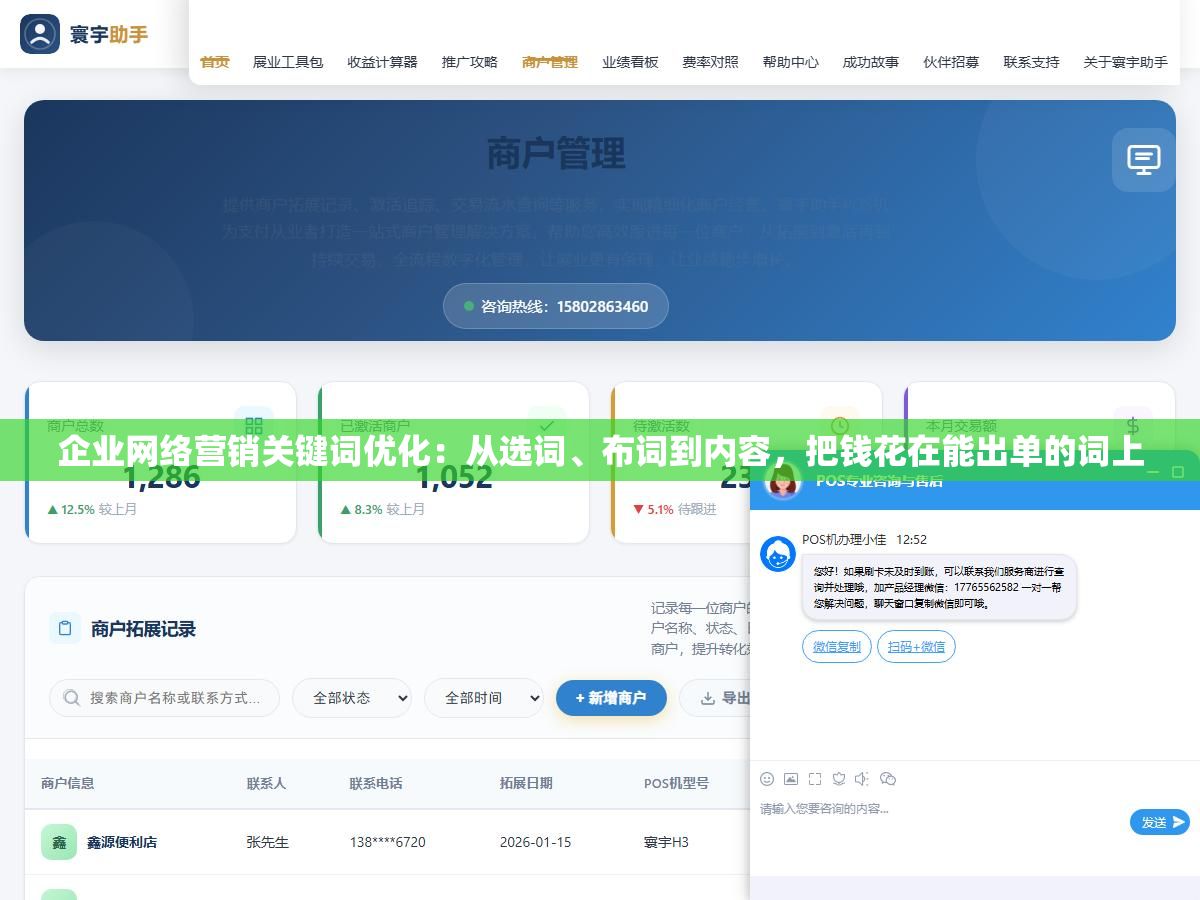
Task: Click POS机办理小佳 agent avatar
Action: click(778, 554)
